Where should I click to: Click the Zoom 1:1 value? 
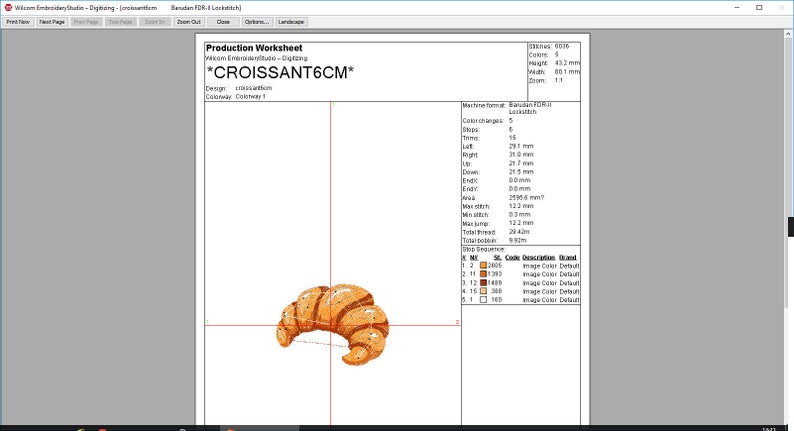559,81
